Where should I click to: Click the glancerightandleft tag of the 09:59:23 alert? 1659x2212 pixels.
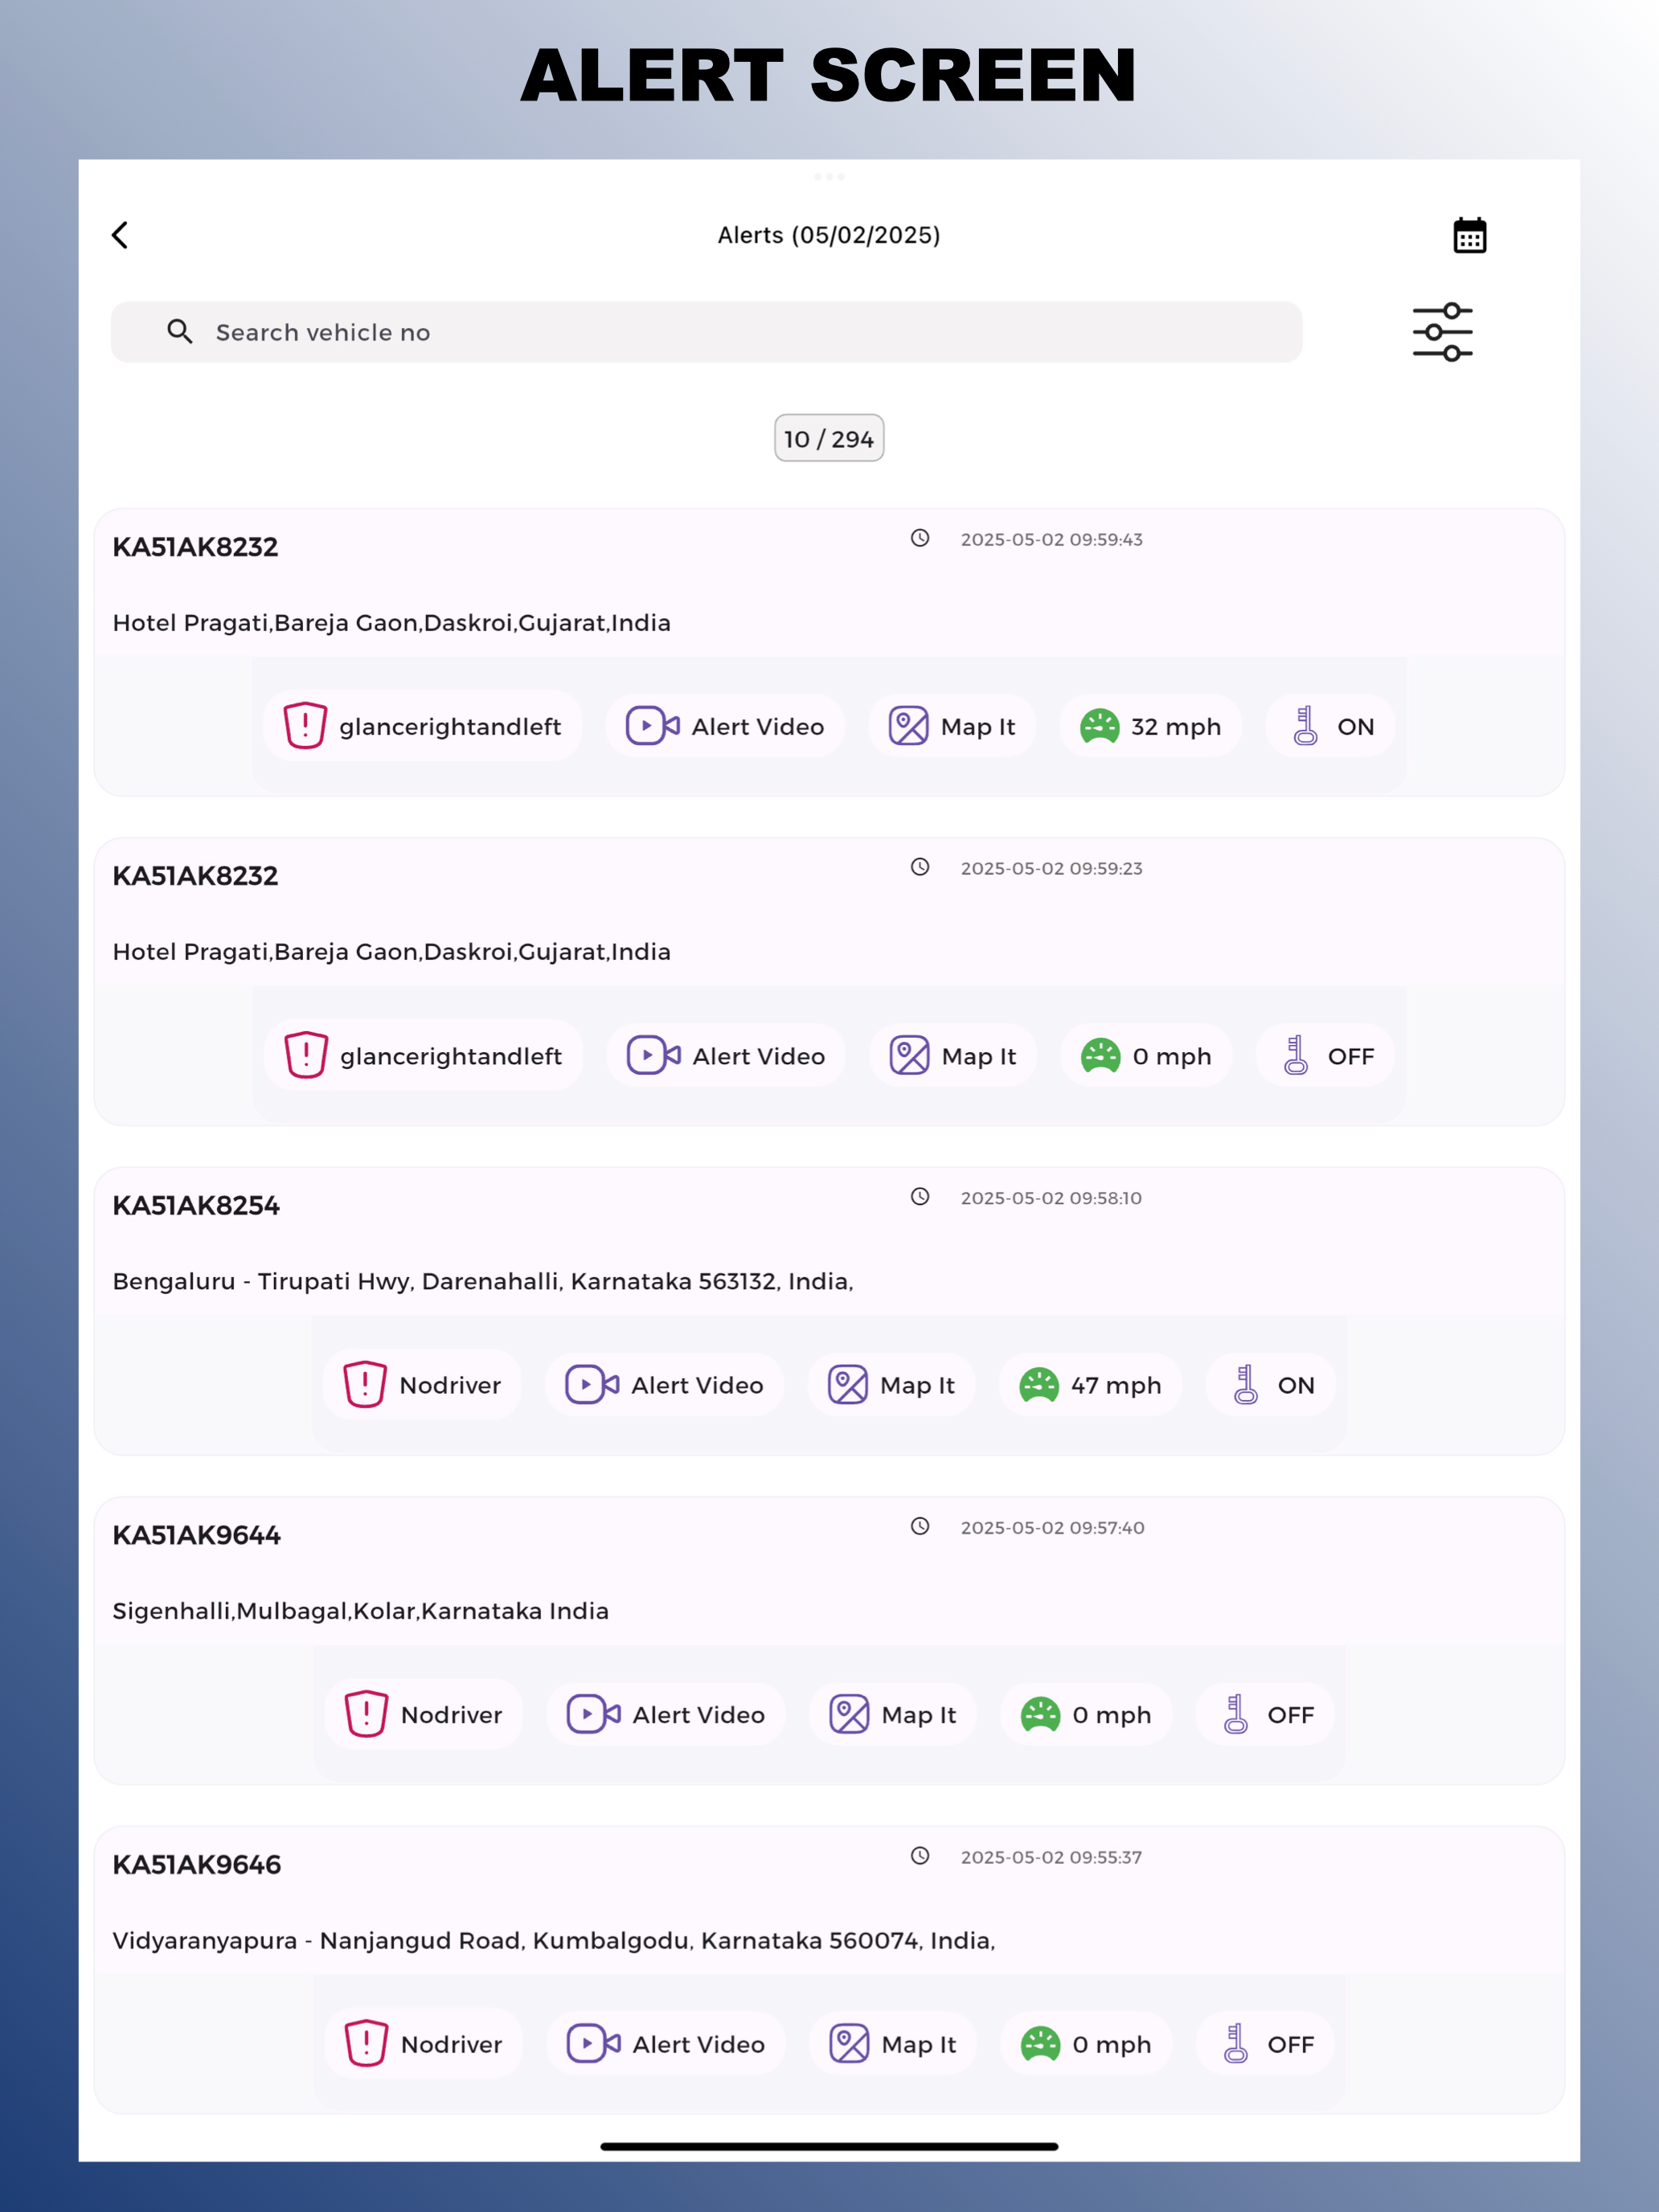[x=423, y=1056]
